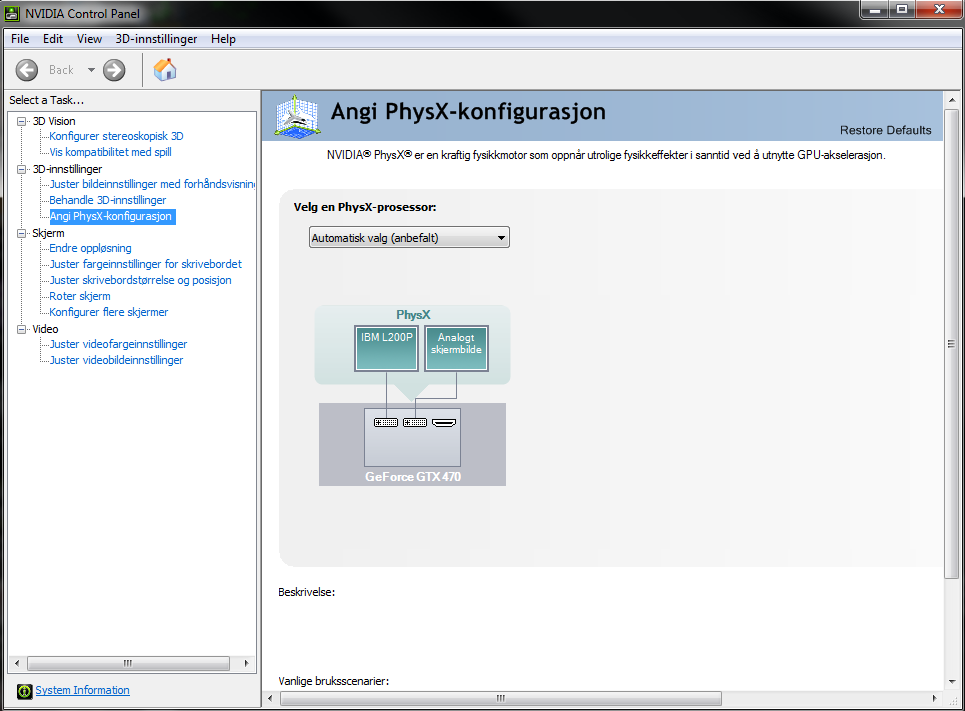965x711 pixels.
Task: Click the main pane scroll left arrow
Action: (270, 698)
